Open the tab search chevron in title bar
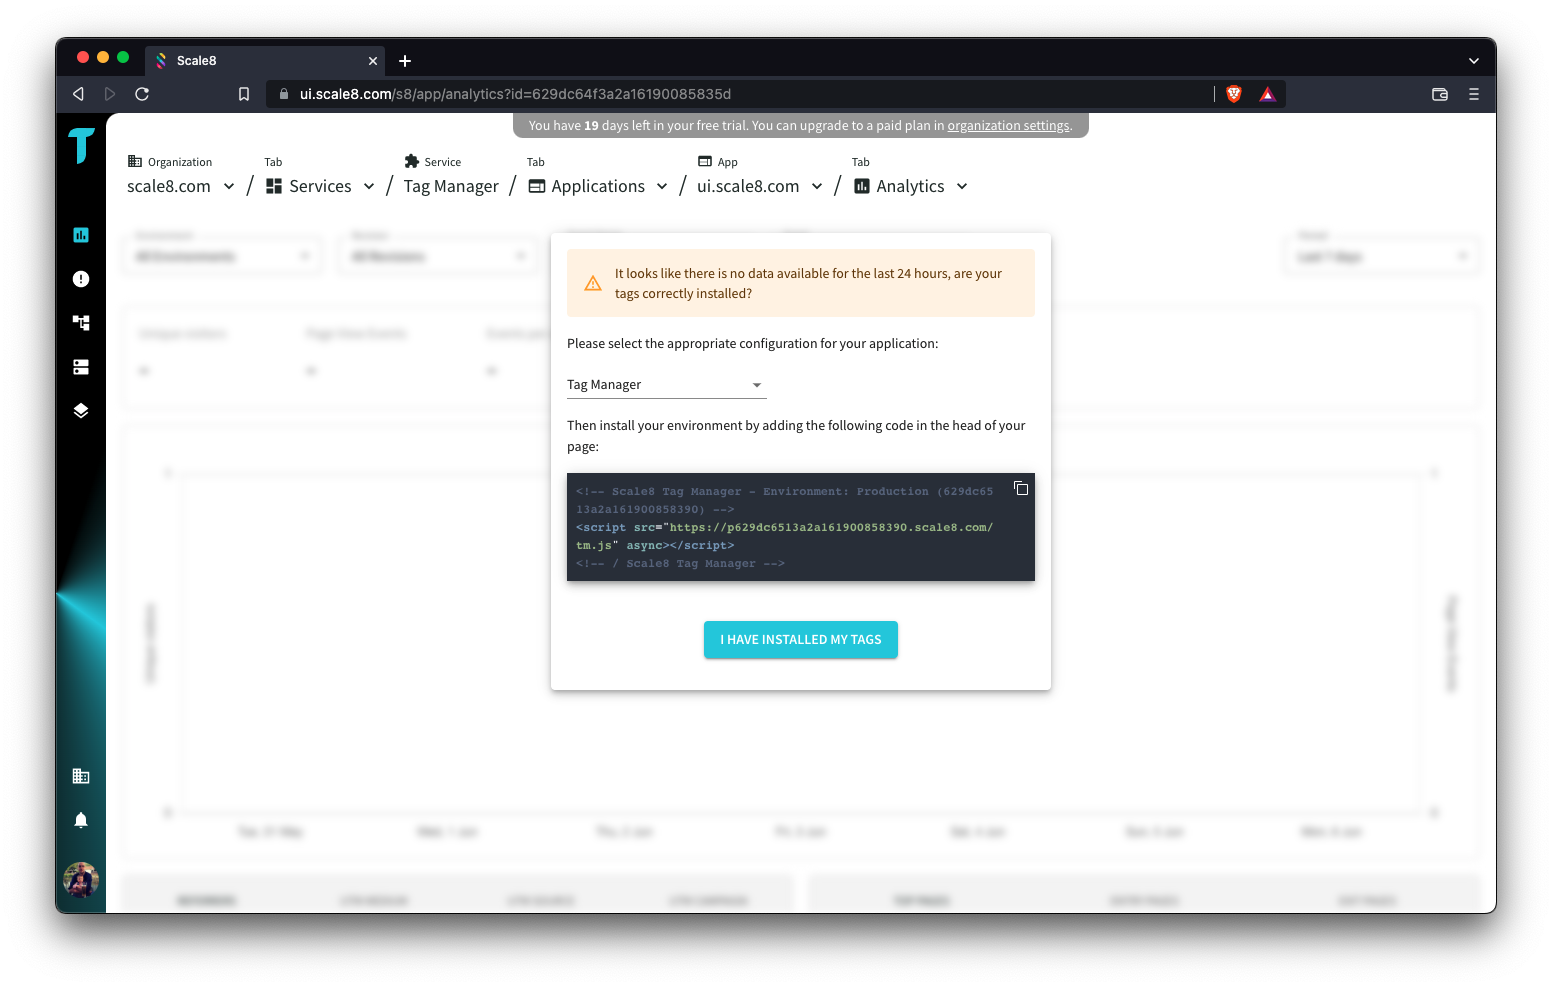 coord(1474,61)
